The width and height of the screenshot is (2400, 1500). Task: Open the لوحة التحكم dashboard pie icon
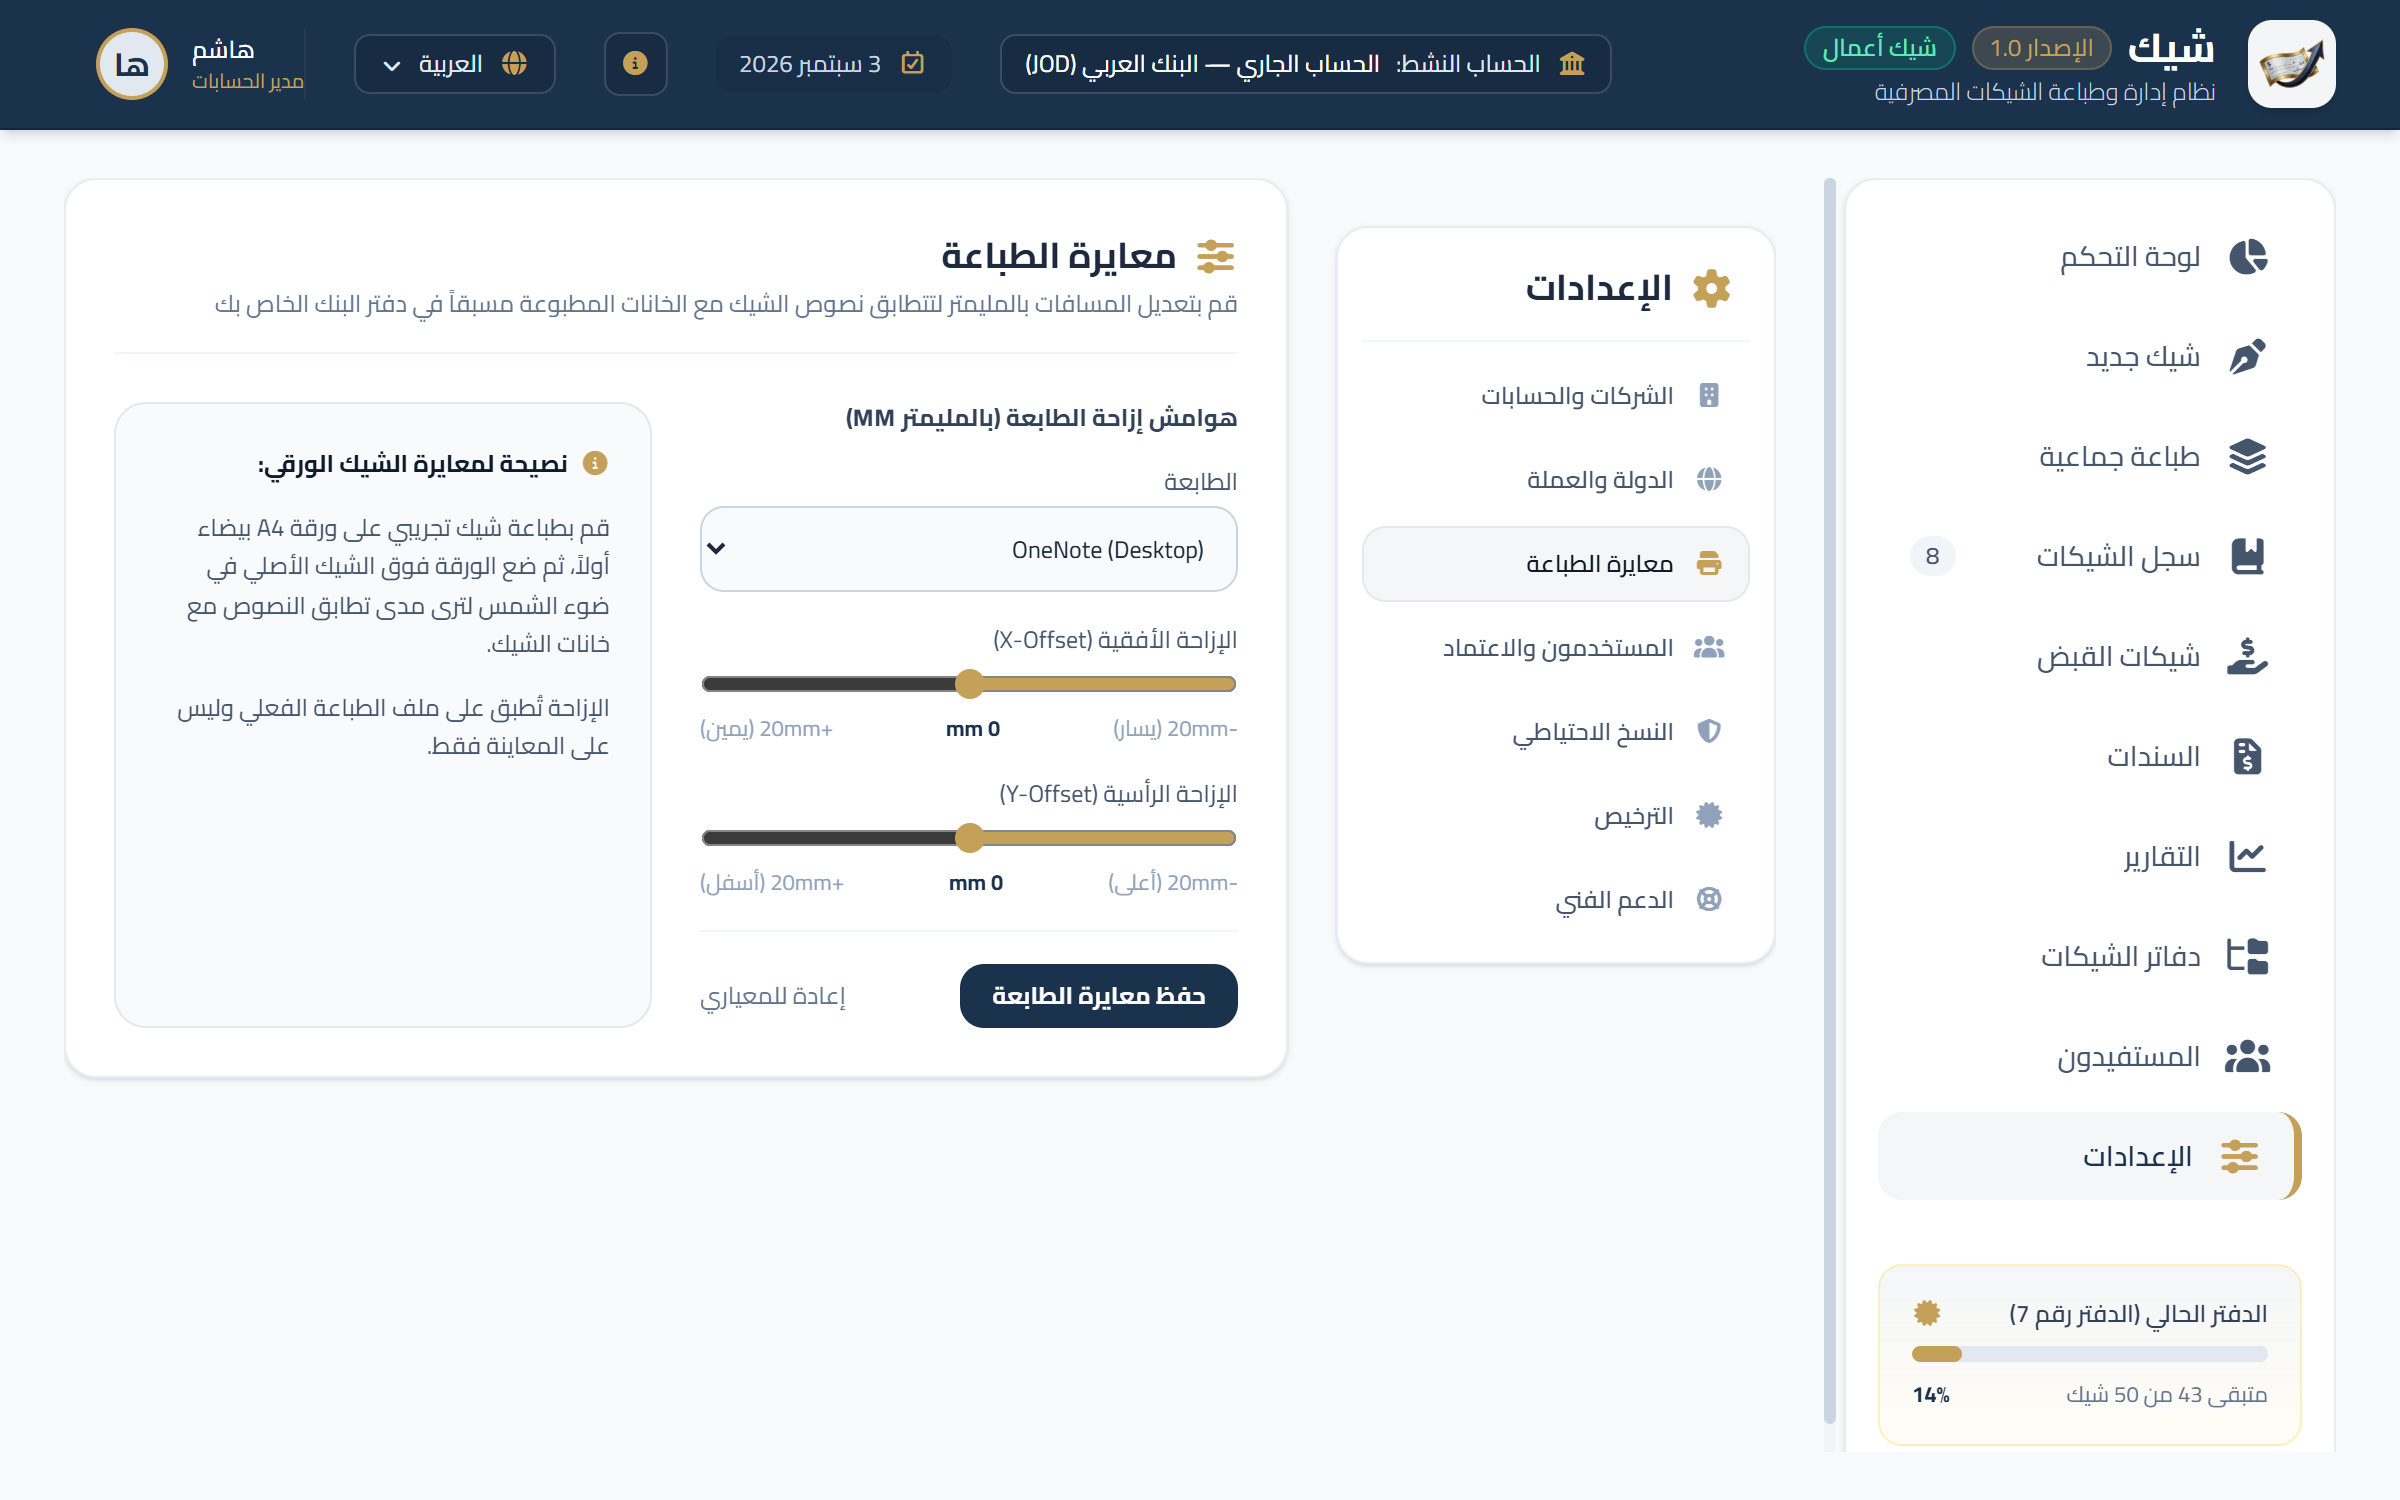click(x=2247, y=257)
